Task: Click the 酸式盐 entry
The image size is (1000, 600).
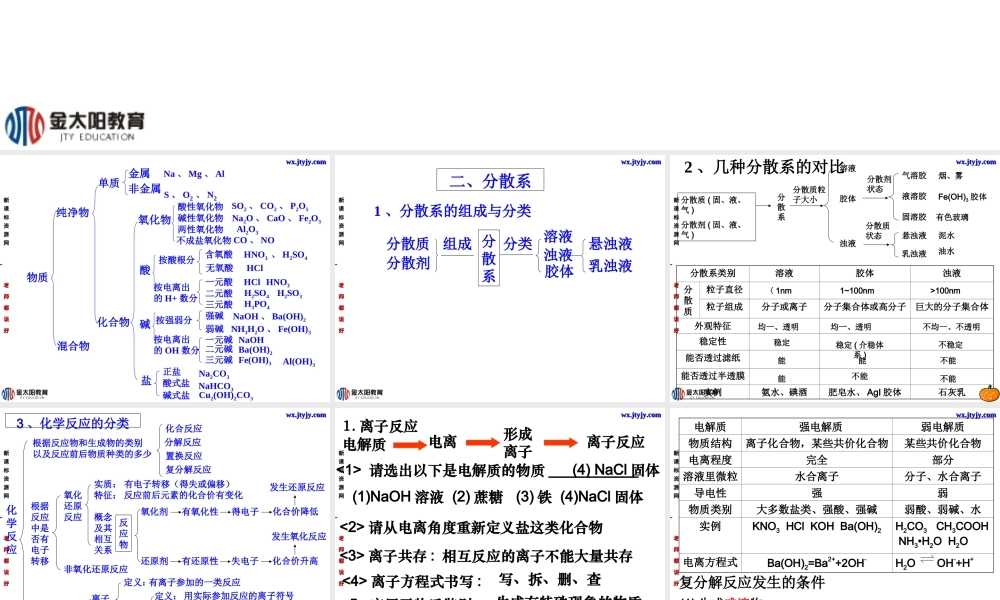Action: coord(176,383)
